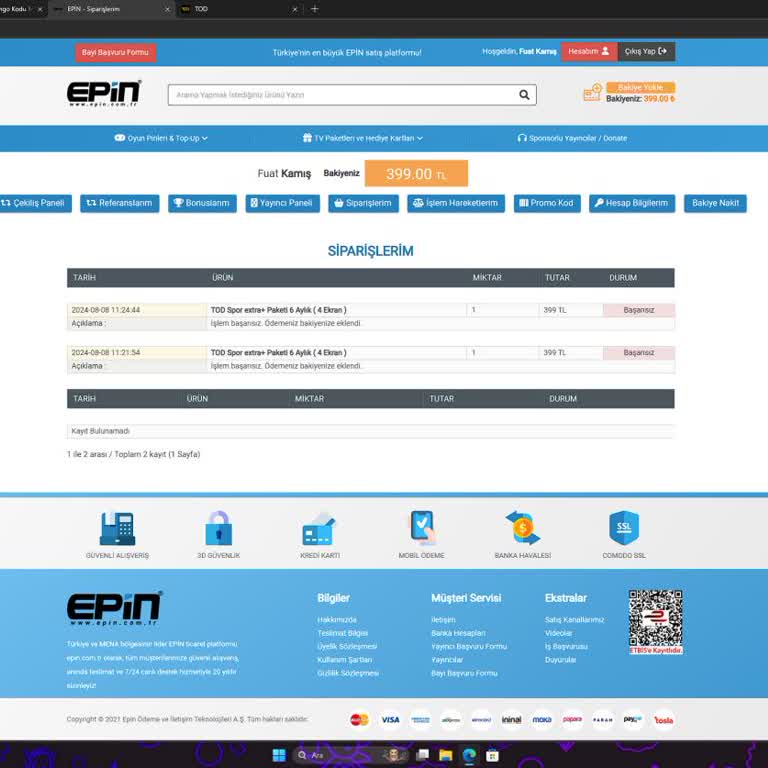
Task: Click the ETBIS QR code
Action: [x=655, y=622]
